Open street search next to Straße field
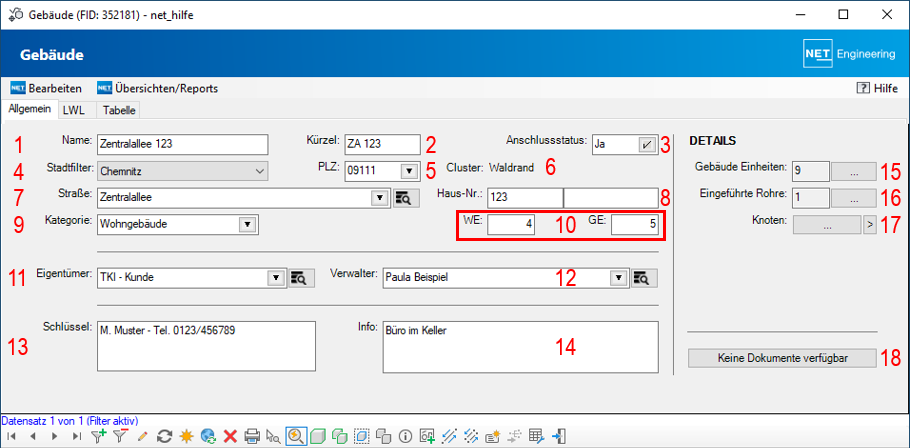This screenshot has height=448, width=910. (x=402, y=198)
